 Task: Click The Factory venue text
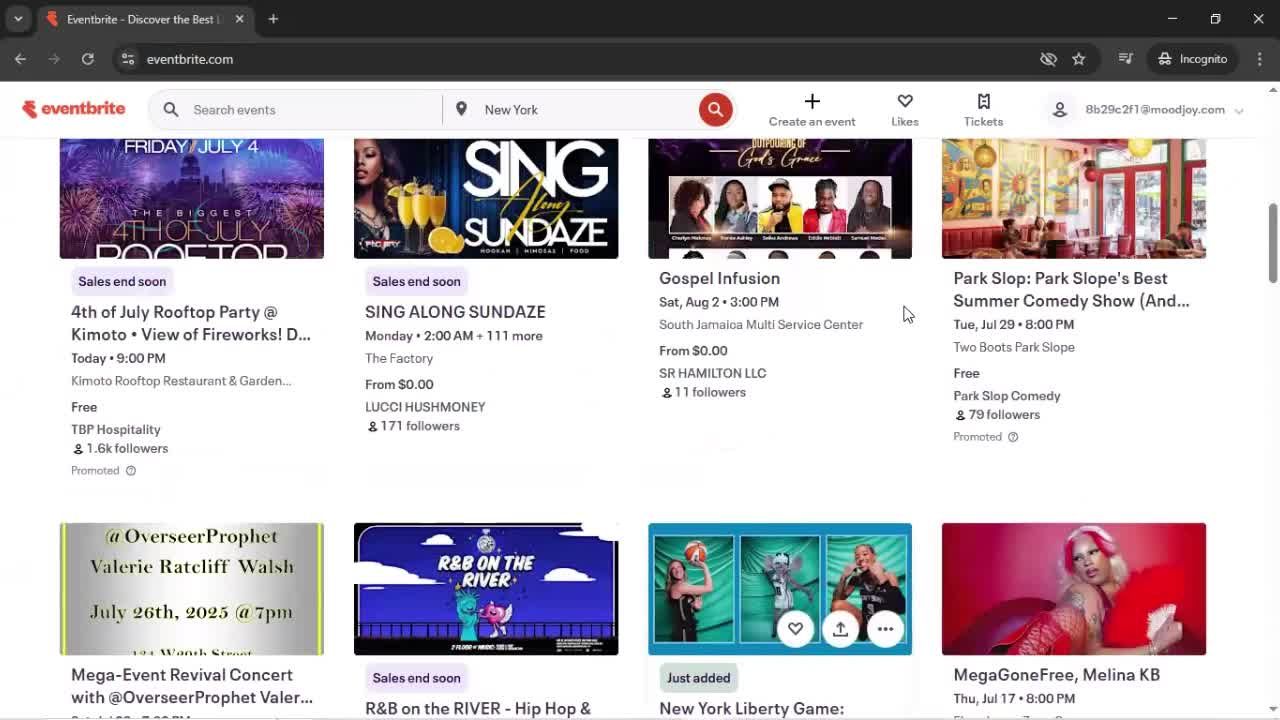pos(399,358)
